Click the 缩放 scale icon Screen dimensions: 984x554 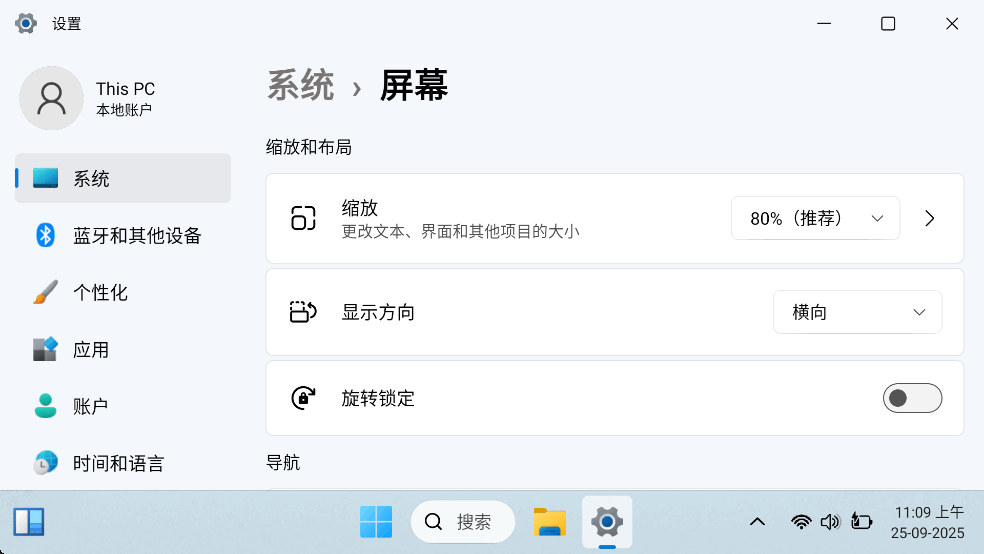tap(303, 218)
